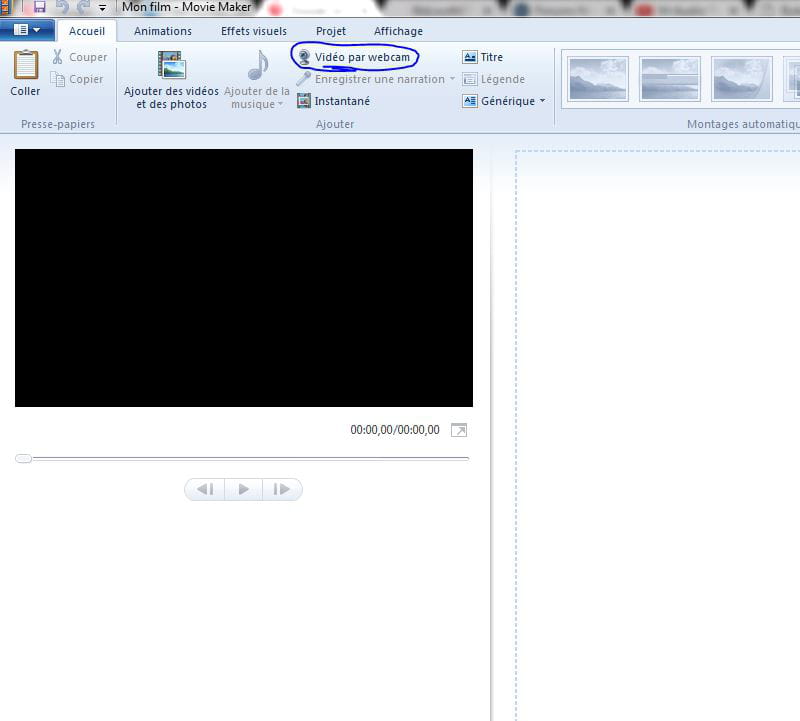
Task: Click the 00:00,00/00:00,00 time counter
Action: pyautogui.click(x=395, y=430)
